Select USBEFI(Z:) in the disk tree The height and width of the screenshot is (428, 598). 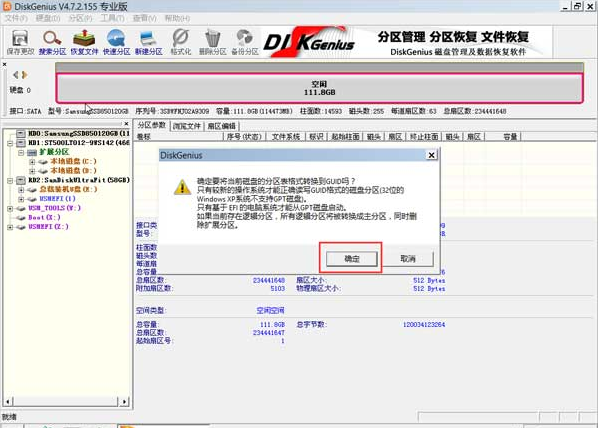48,227
